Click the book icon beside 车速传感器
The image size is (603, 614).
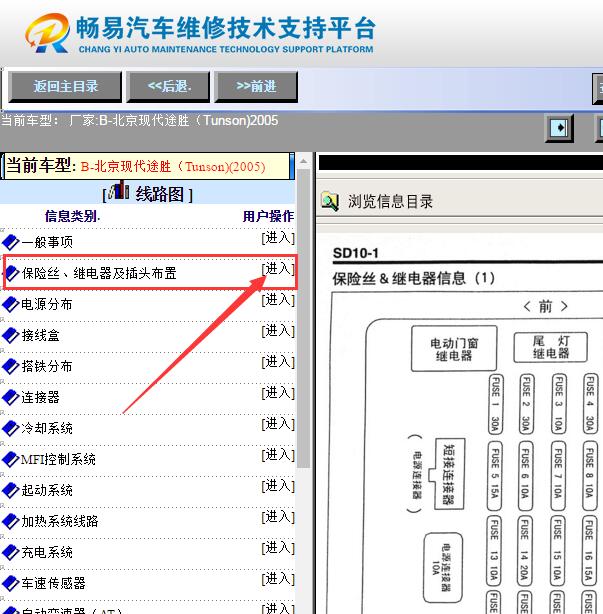[x=11, y=583]
